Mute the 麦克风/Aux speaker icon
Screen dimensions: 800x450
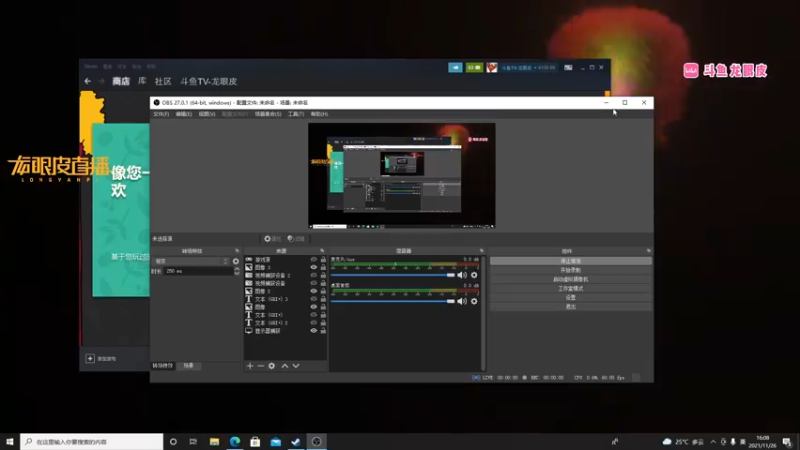pos(462,275)
